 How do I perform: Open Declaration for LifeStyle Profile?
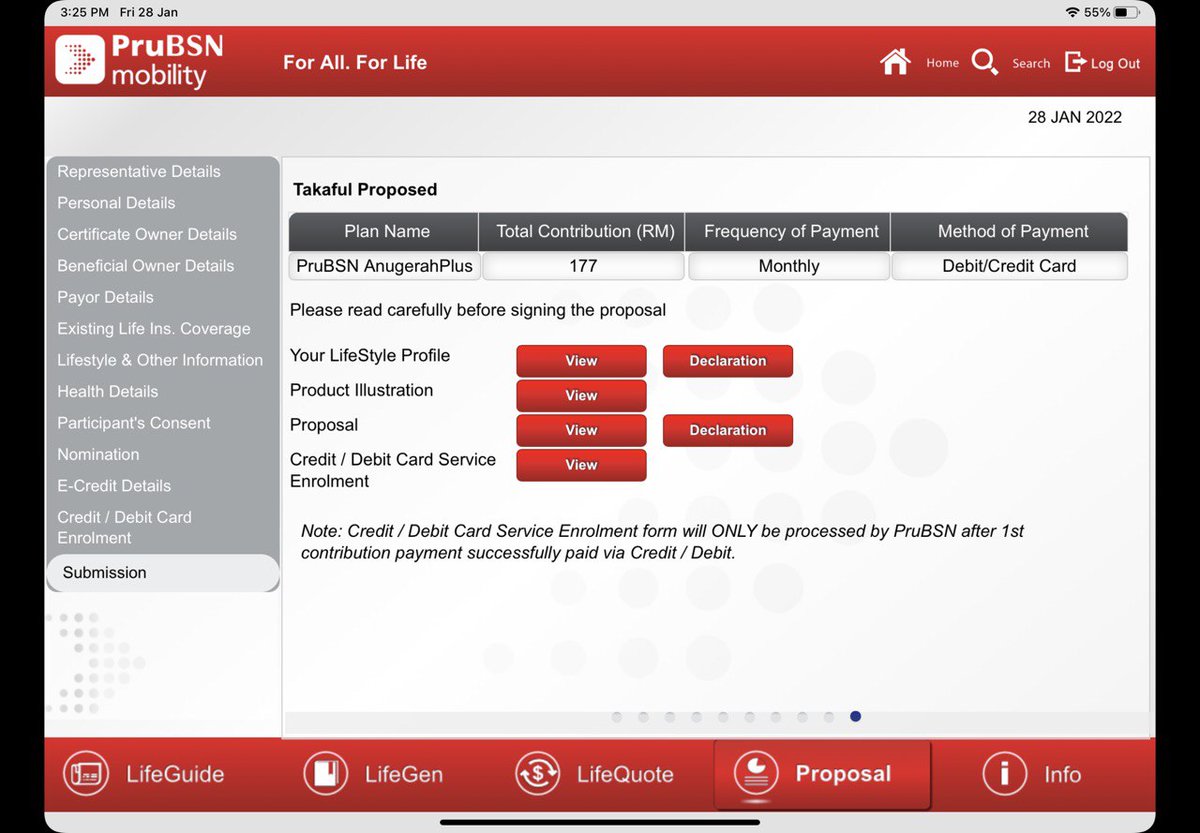click(728, 361)
